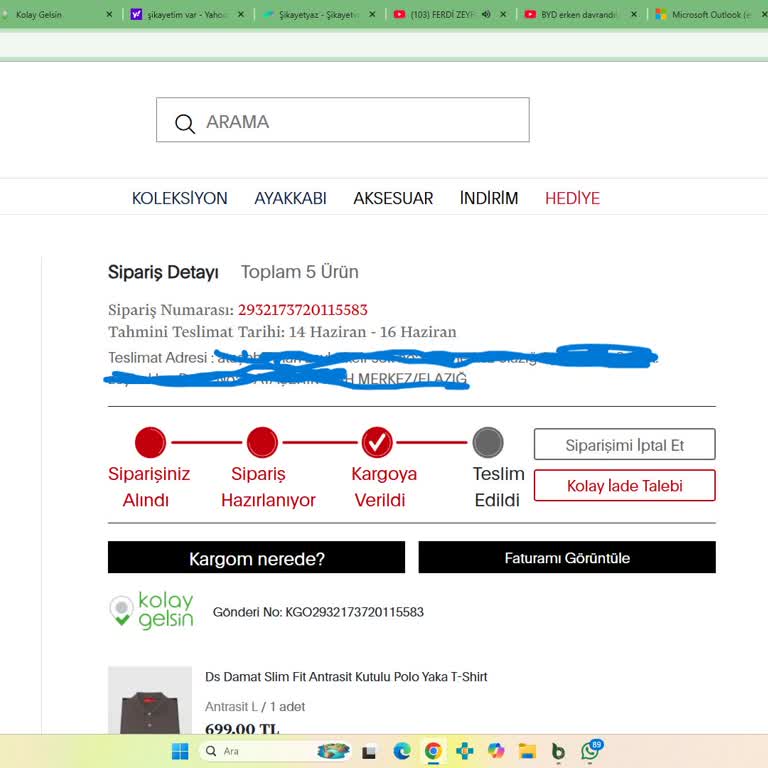Screen dimensions: 768x768
Task: Switch to the Kolay Gelsin tab
Action: coord(51,15)
